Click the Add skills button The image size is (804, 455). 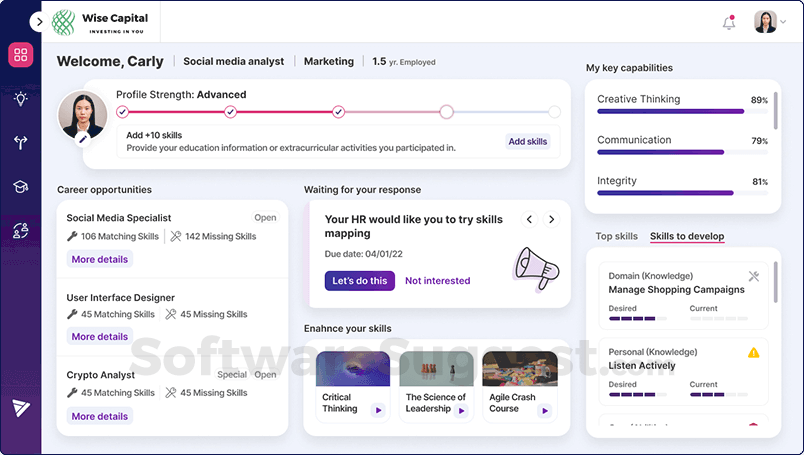pyautogui.click(x=528, y=142)
